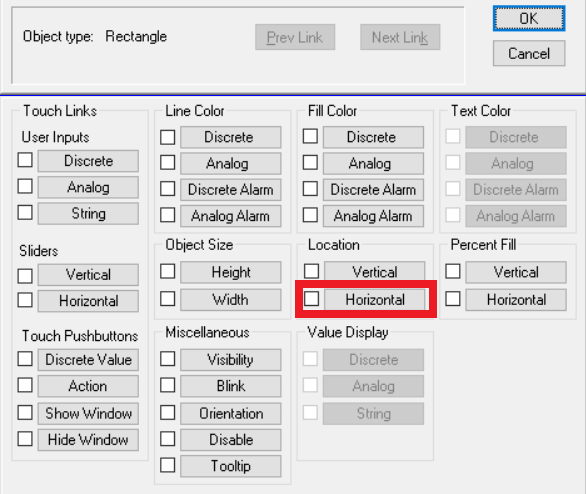
Task: Tick the Line Color Discrete Alarm checkbox
Action: click(x=167, y=189)
